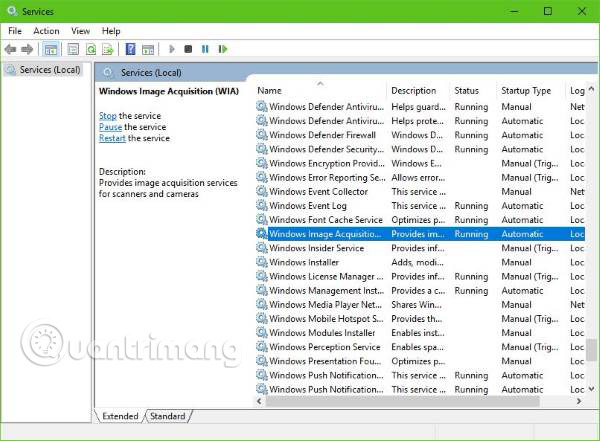Open the Action menu

point(46,31)
